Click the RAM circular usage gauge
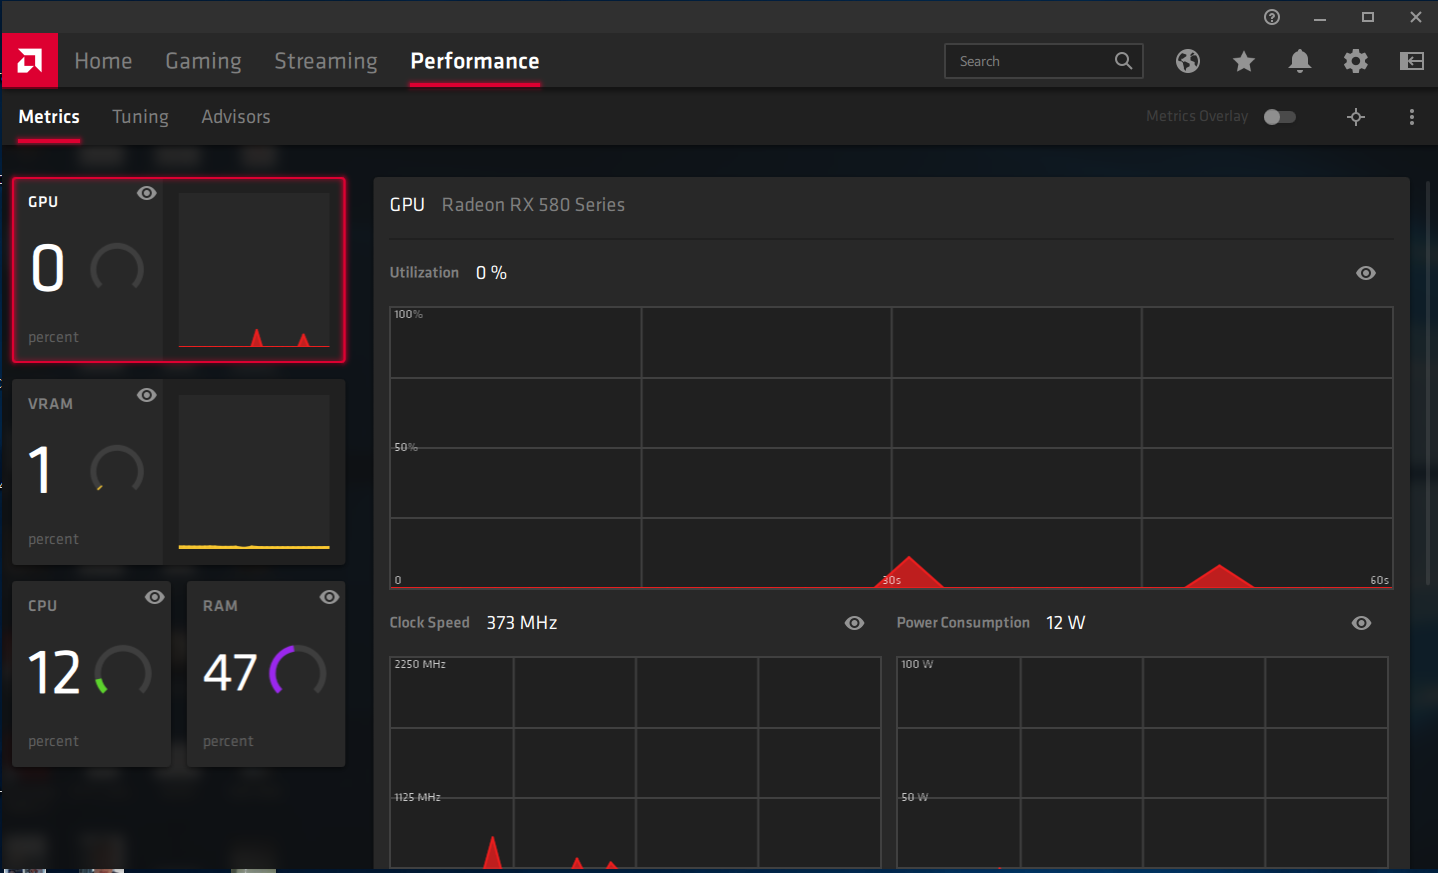This screenshot has height=873, width=1438. coord(298,672)
